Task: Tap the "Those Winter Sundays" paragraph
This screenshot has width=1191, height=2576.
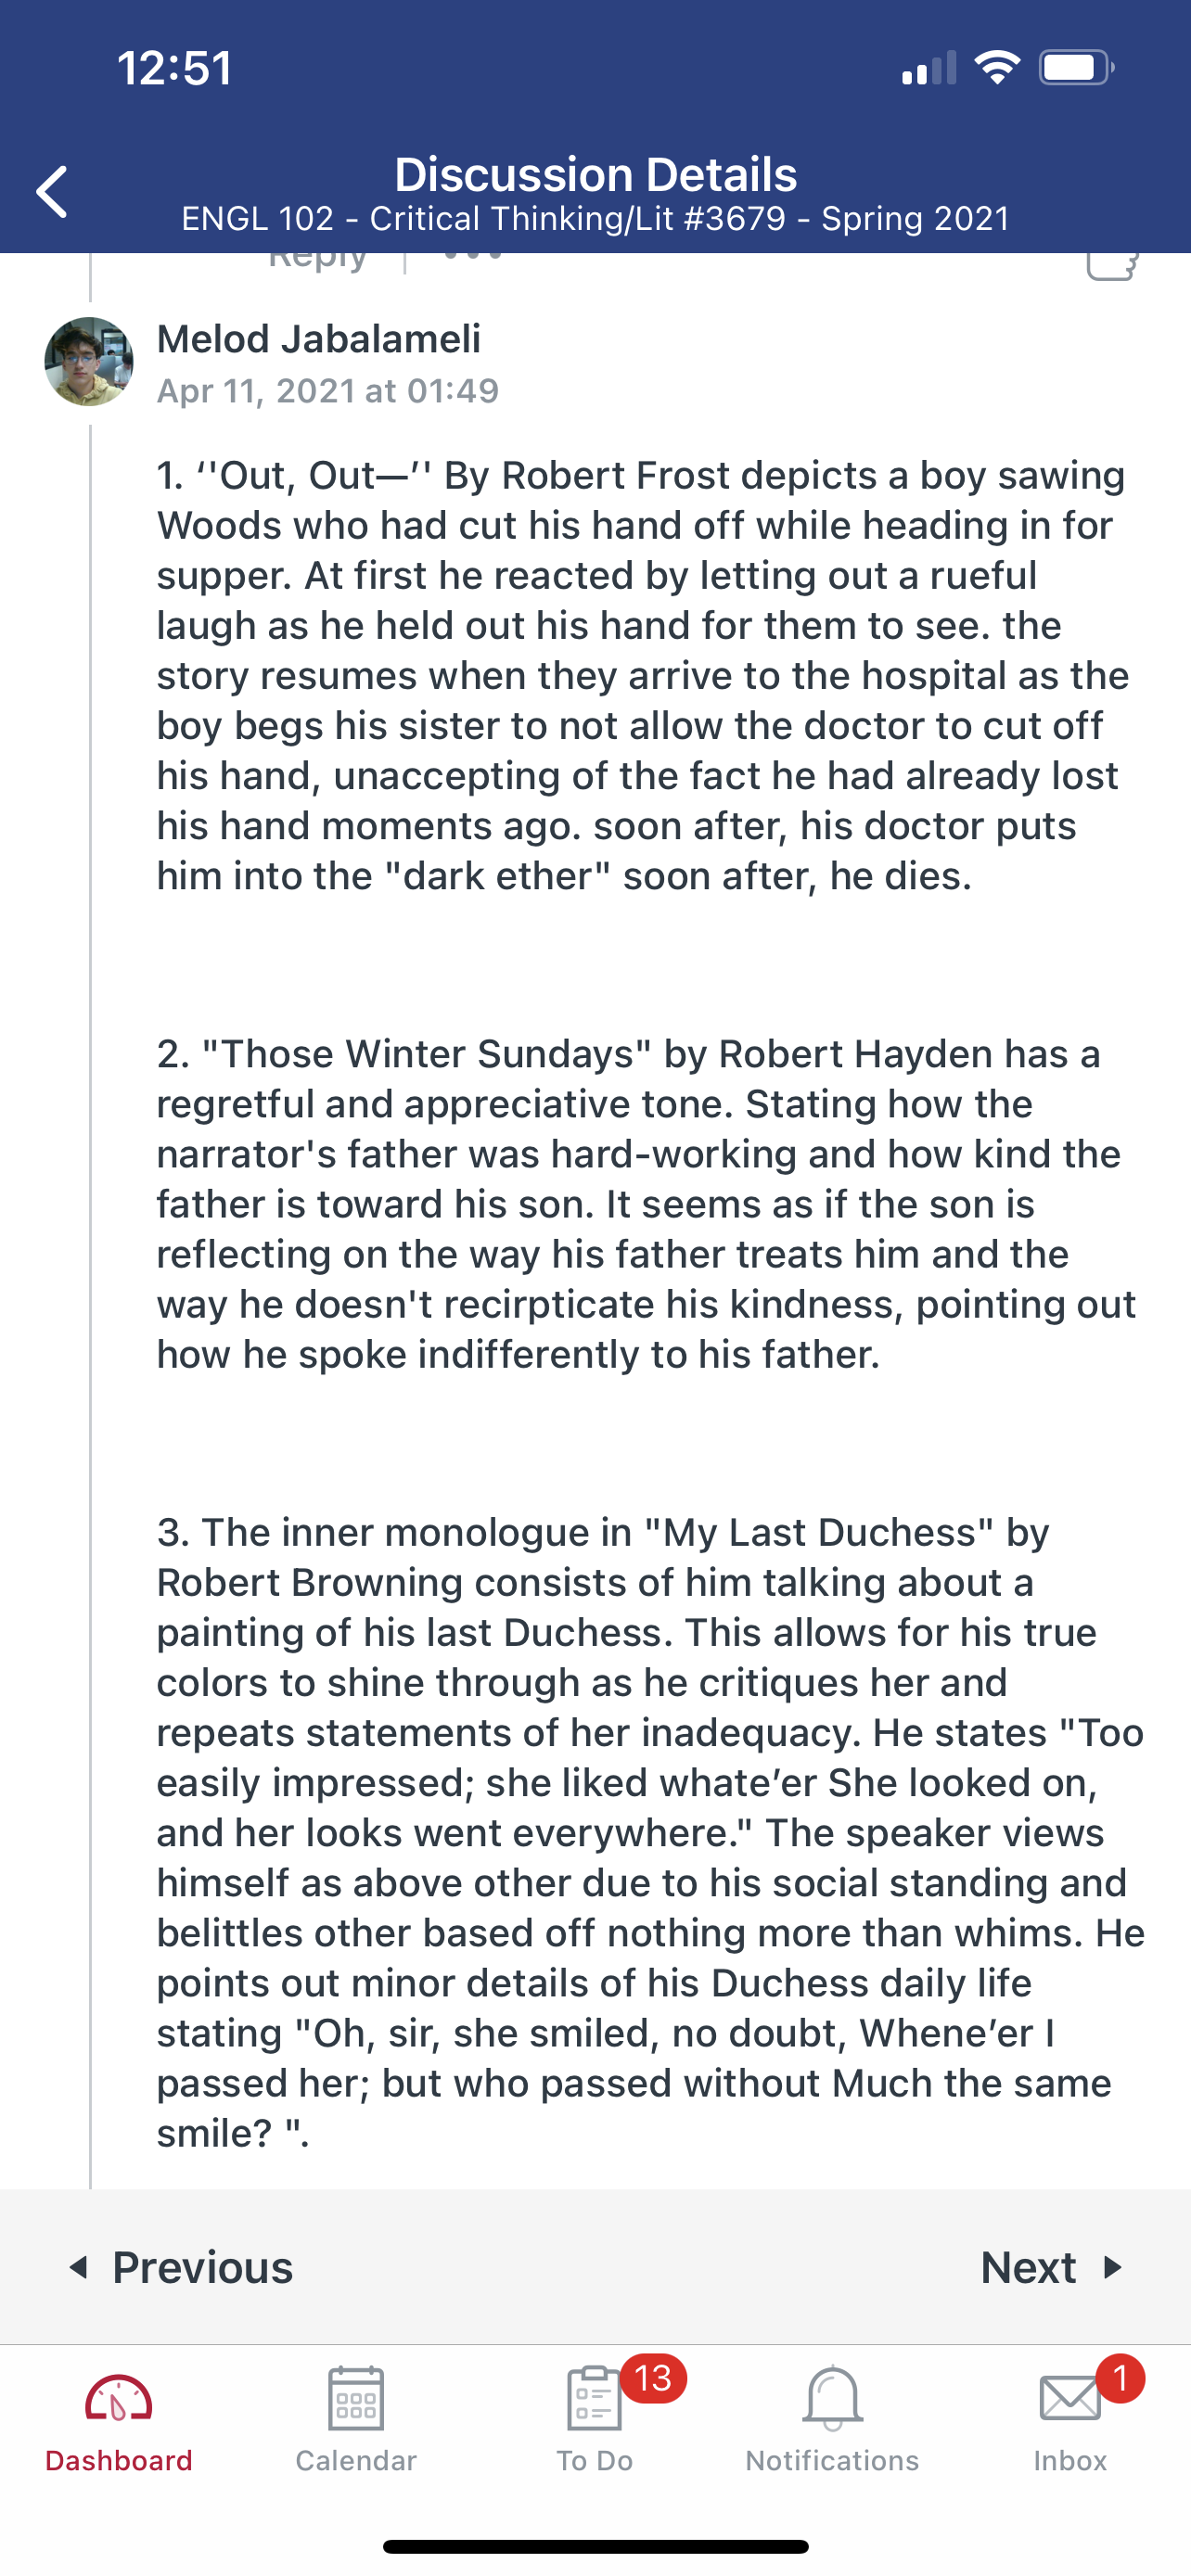Action: click(x=646, y=1203)
